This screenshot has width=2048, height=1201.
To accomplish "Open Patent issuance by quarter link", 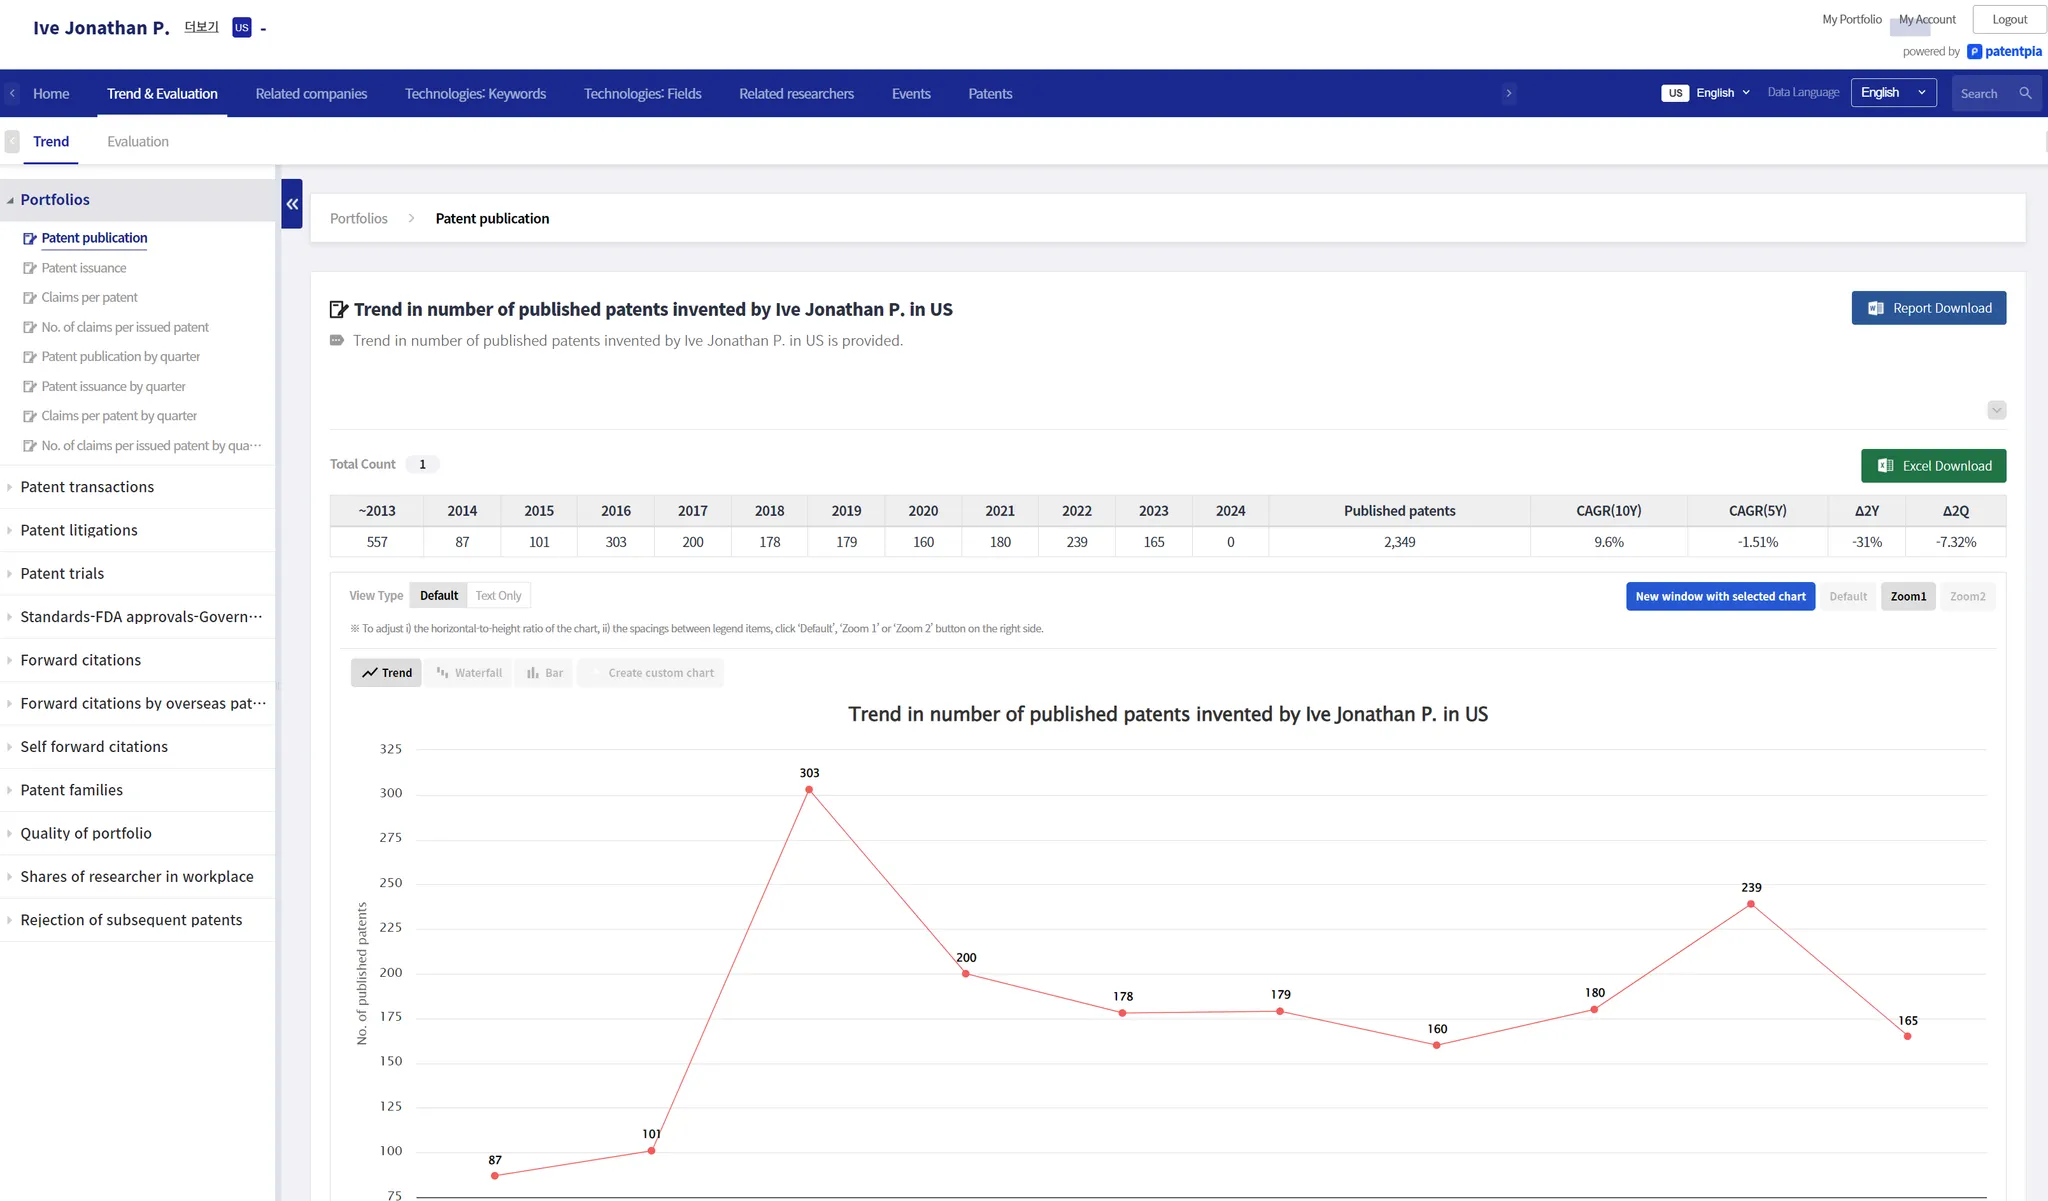I will [113, 386].
